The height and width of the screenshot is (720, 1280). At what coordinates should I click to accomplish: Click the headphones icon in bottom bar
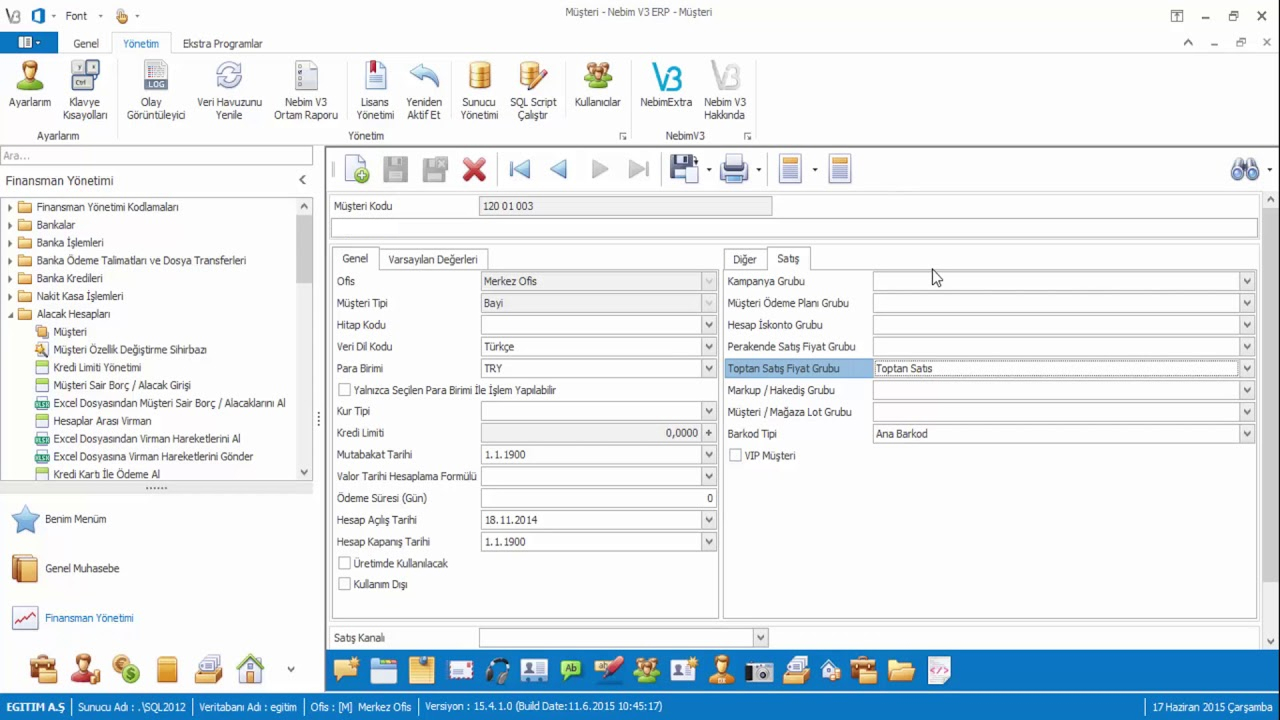pos(497,670)
